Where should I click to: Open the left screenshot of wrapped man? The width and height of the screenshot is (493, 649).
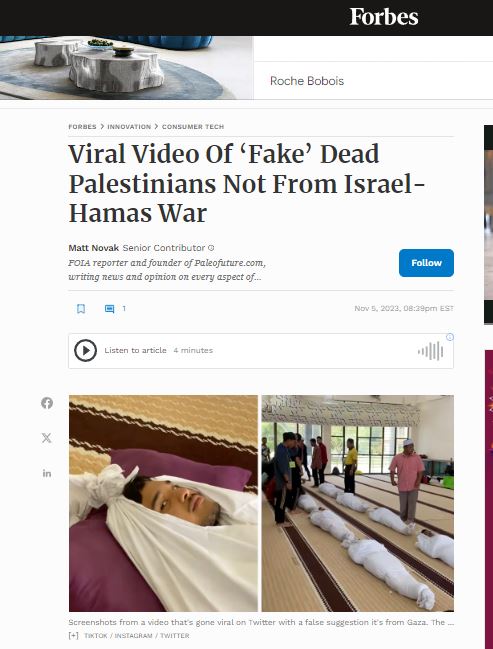point(164,503)
